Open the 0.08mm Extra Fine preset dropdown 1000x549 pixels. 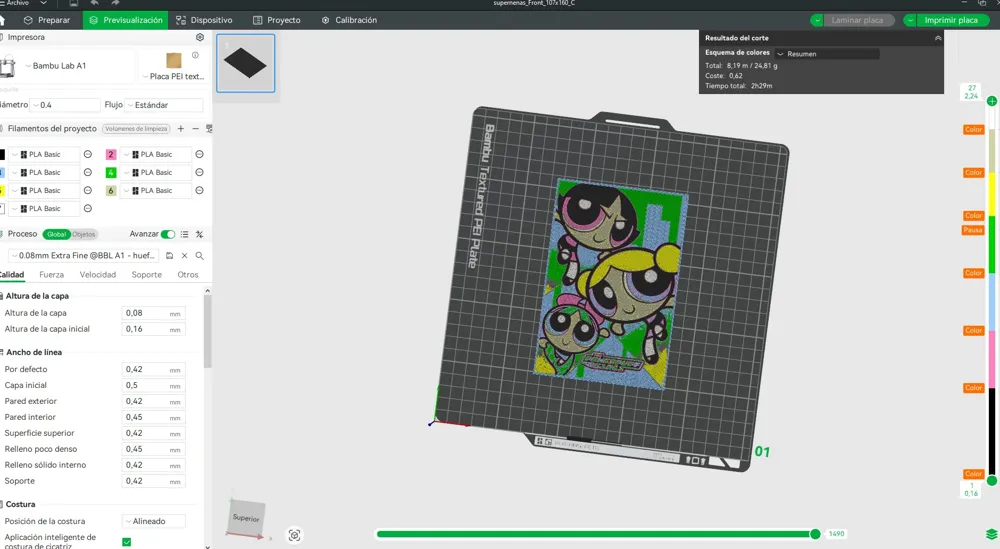tap(84, 256)
